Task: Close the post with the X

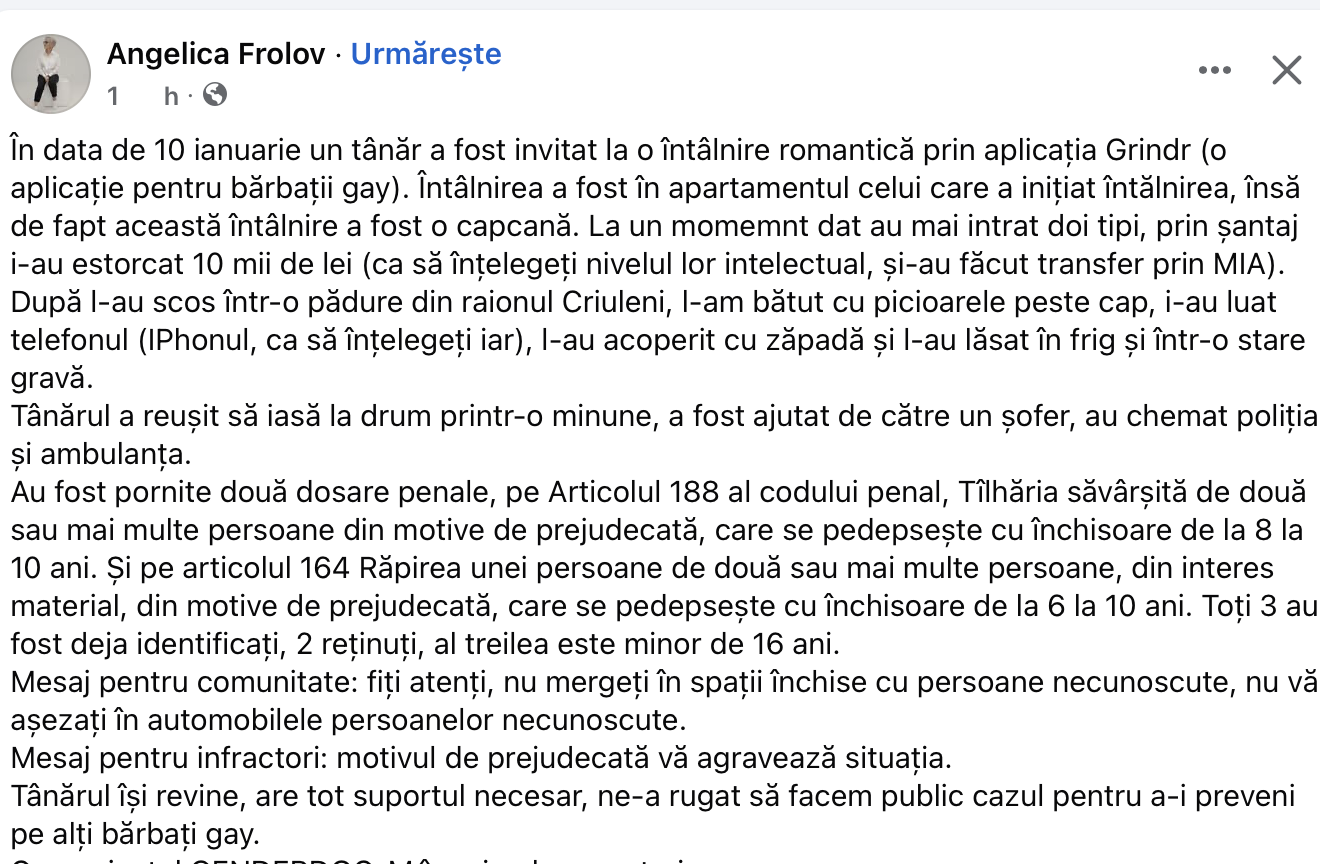Action: (x=1286, y=70)
